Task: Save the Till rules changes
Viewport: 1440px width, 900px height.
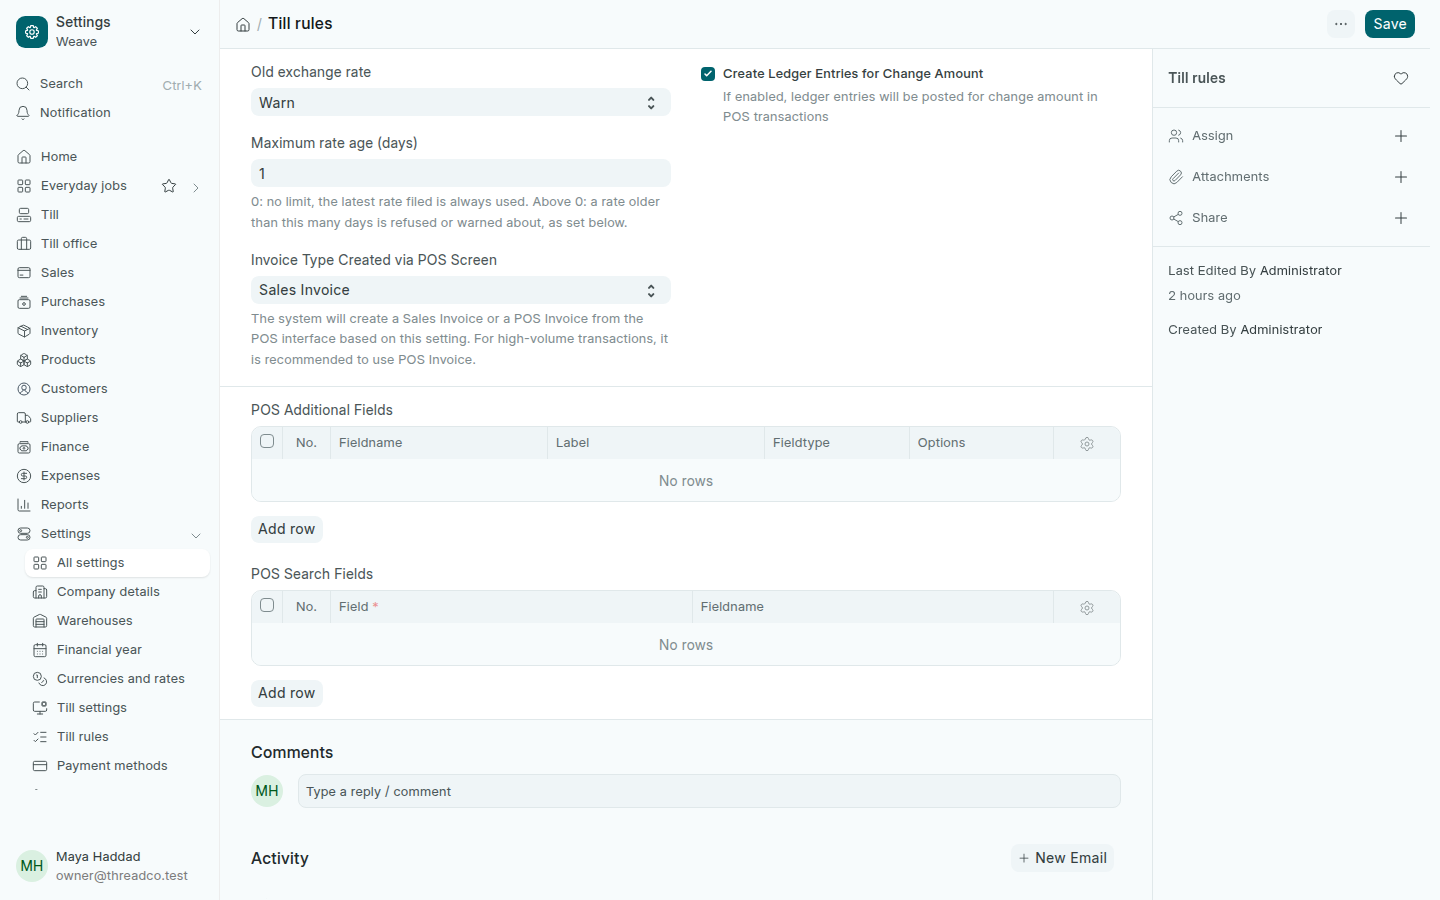Action: [1390, 24]
